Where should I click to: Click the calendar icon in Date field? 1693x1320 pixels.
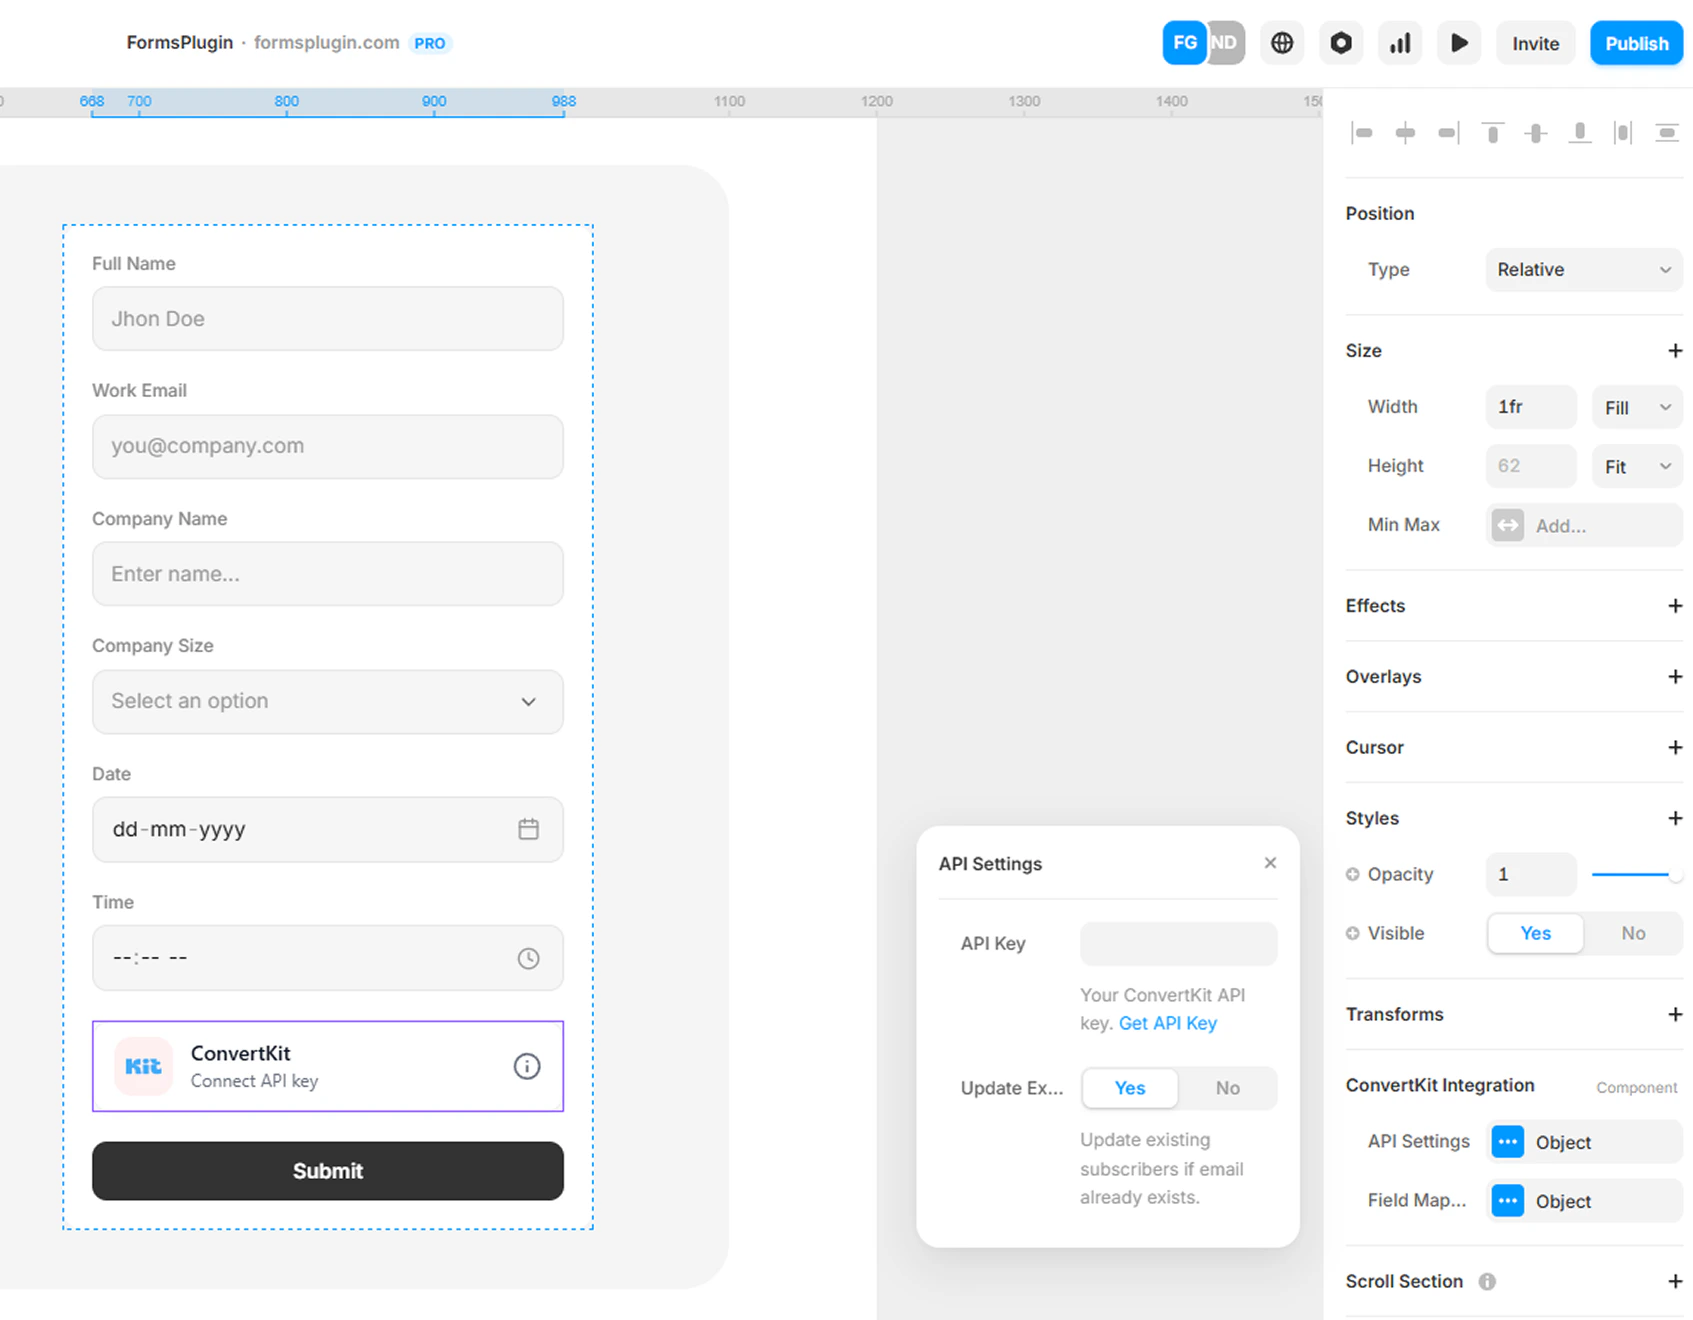[x=528, y=829]
